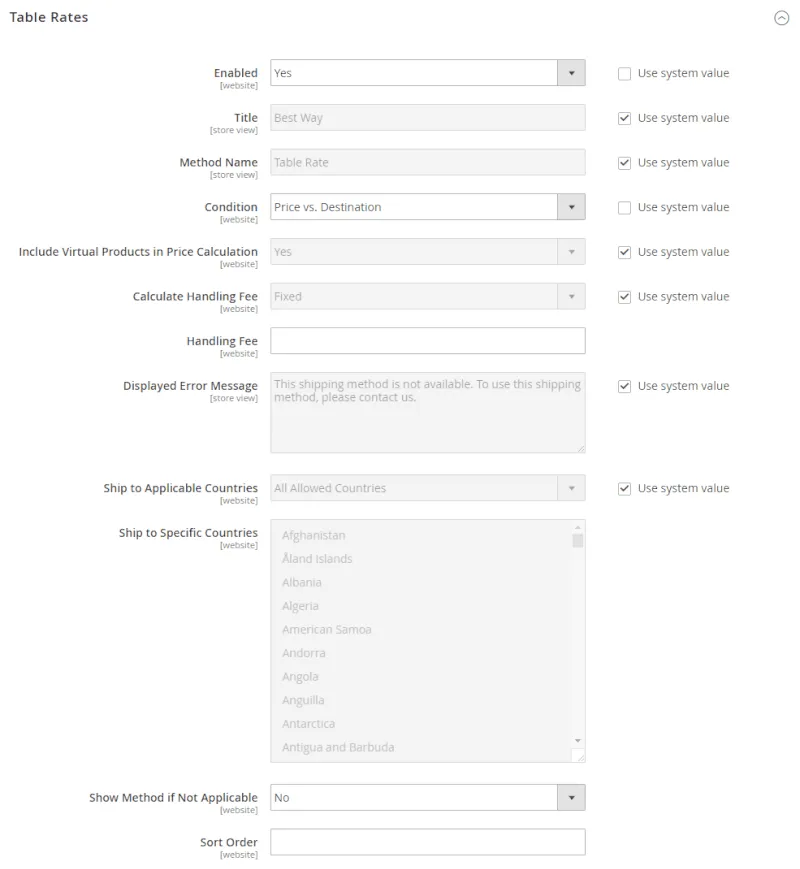
Task: Open the Condition dropdown
Action: [571, 207]
